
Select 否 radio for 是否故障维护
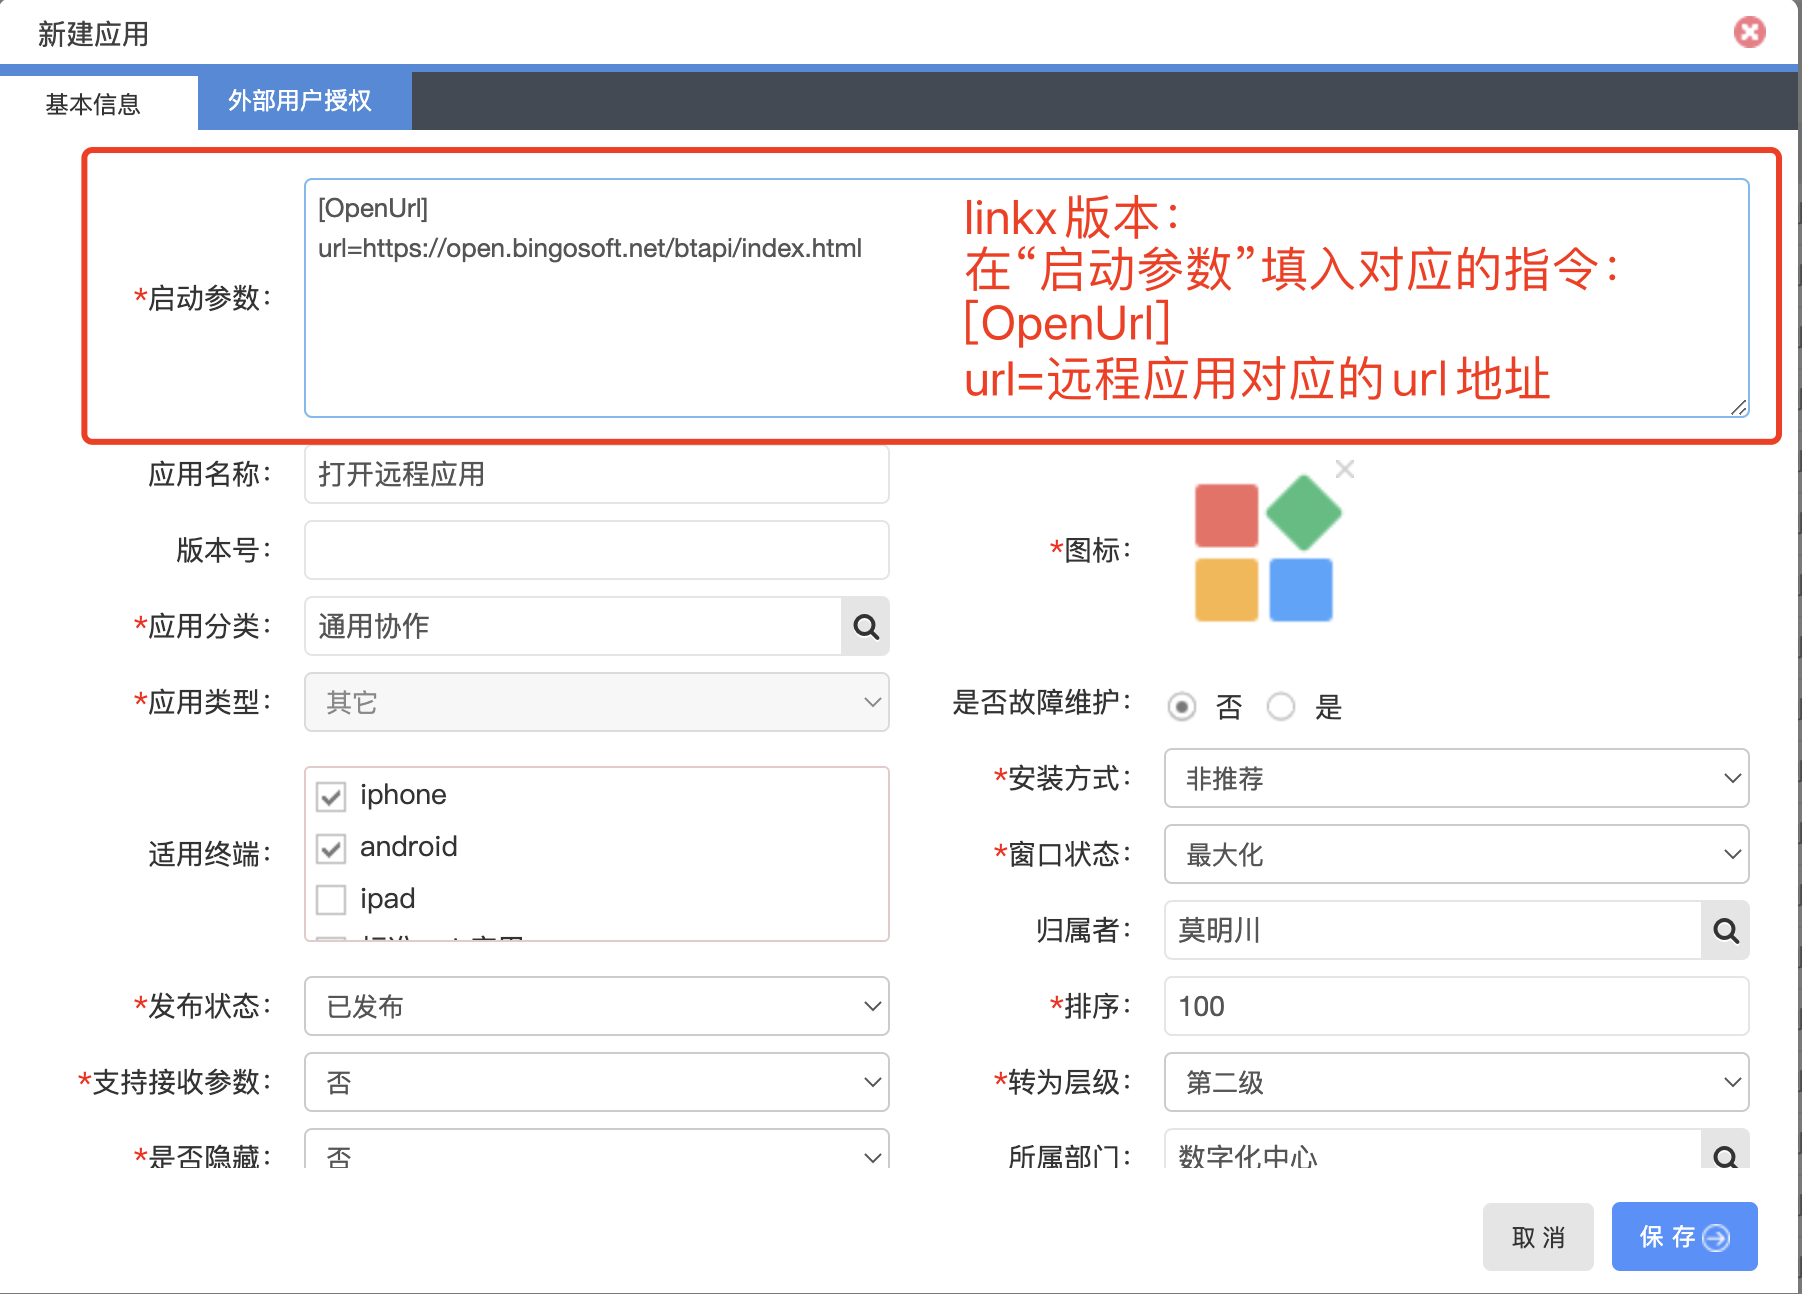pyautogui.click(x=1182, y=707)
